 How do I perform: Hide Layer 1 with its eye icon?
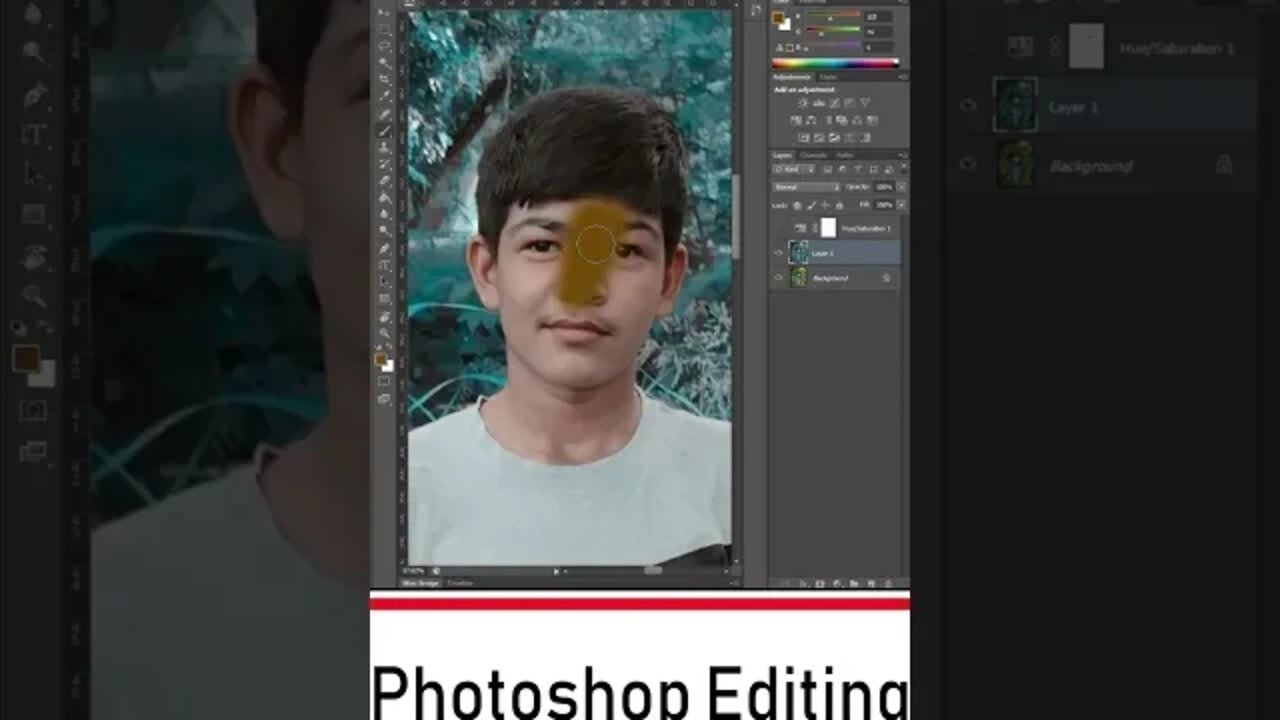779,253
